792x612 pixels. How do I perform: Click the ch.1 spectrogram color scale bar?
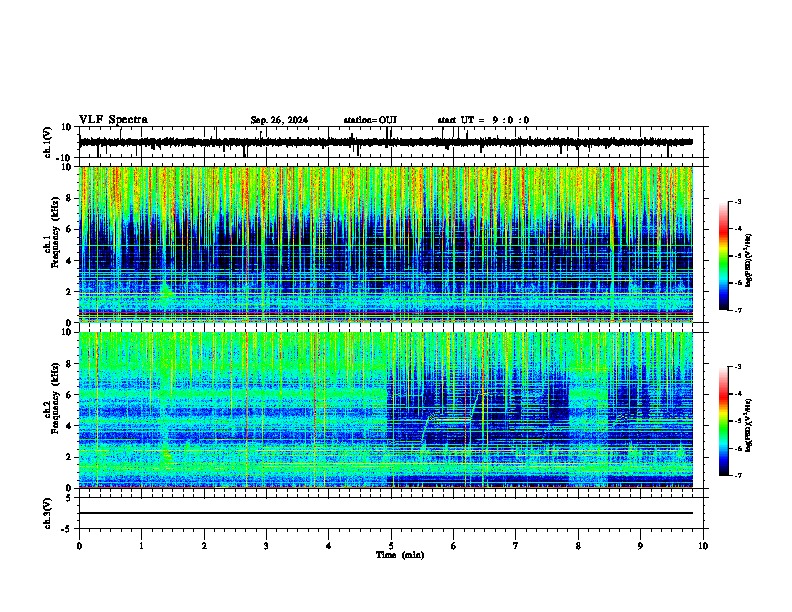[723, 256]
